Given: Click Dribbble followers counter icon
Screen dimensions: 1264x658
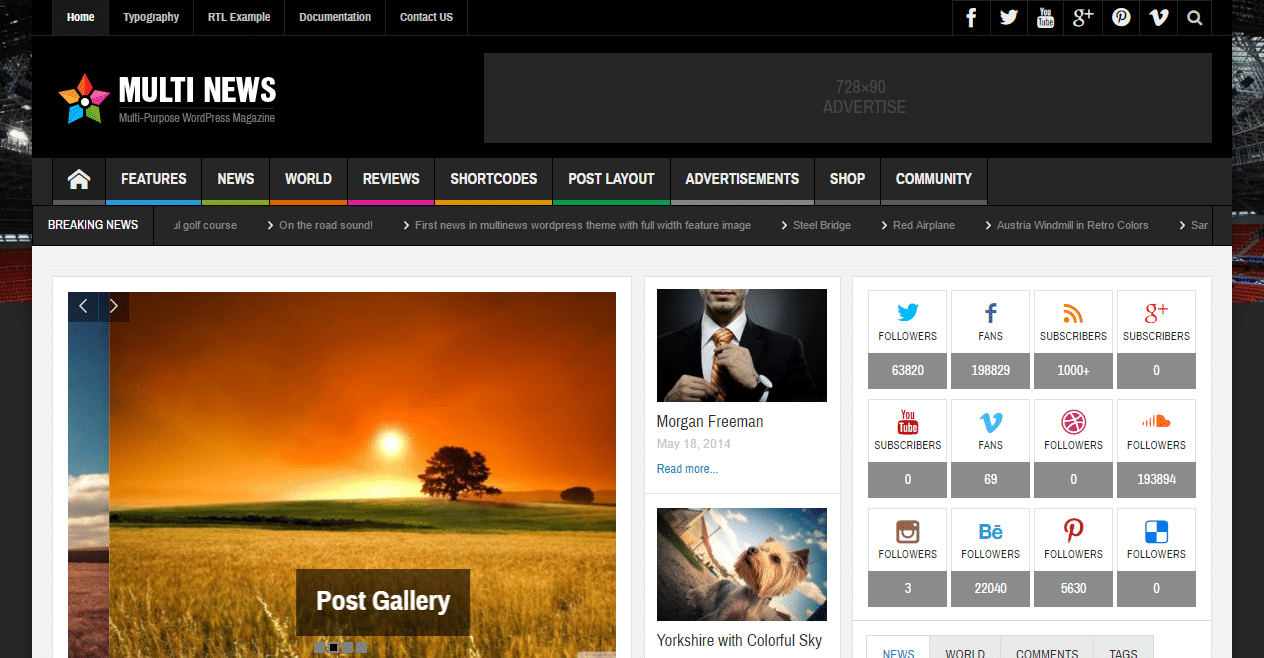Looking at the screenshot, I should [1073, 421].
